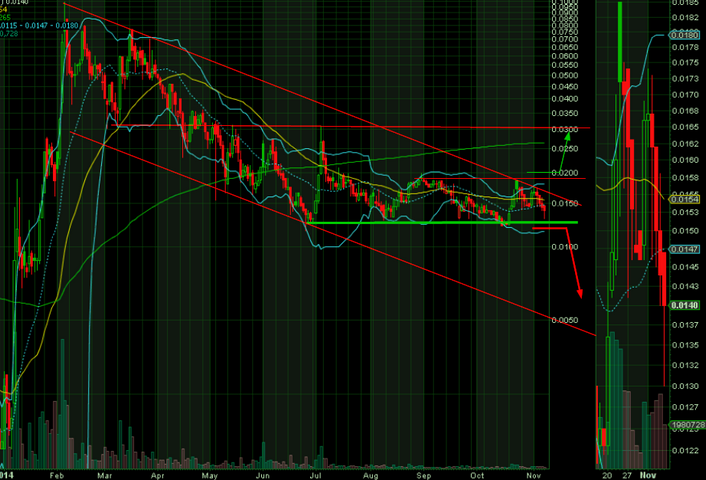Click the 0.0135 label on right chart axis
Viewport: 706px width, 480px height.
tap(685, 345)
